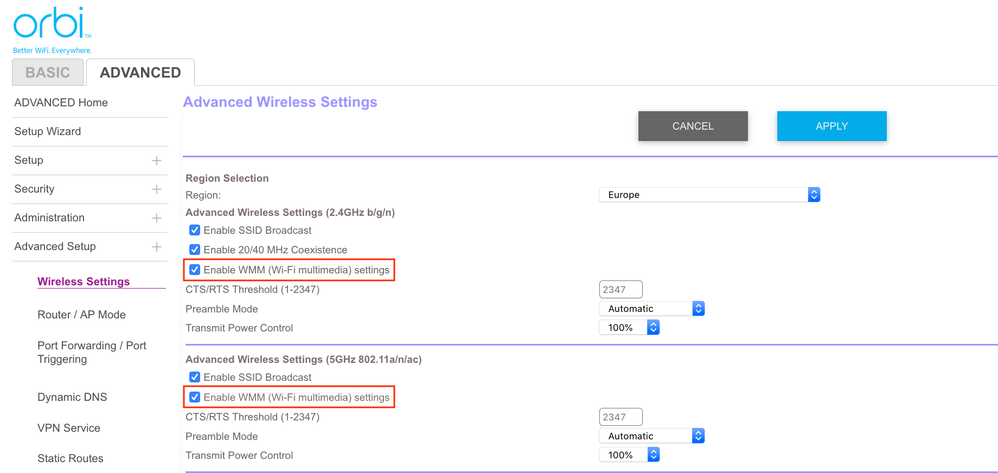Open the Region dropdown set to Europe
Screen dimensions: 998x473
(x=709, y=195)
